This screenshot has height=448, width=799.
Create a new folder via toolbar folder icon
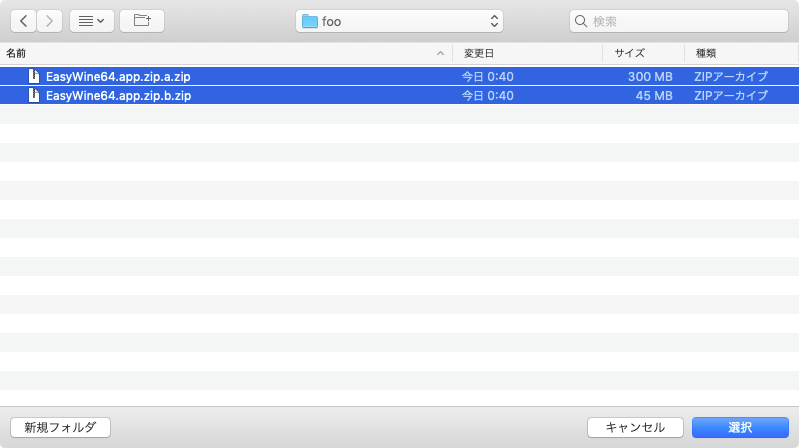[142, 21]
